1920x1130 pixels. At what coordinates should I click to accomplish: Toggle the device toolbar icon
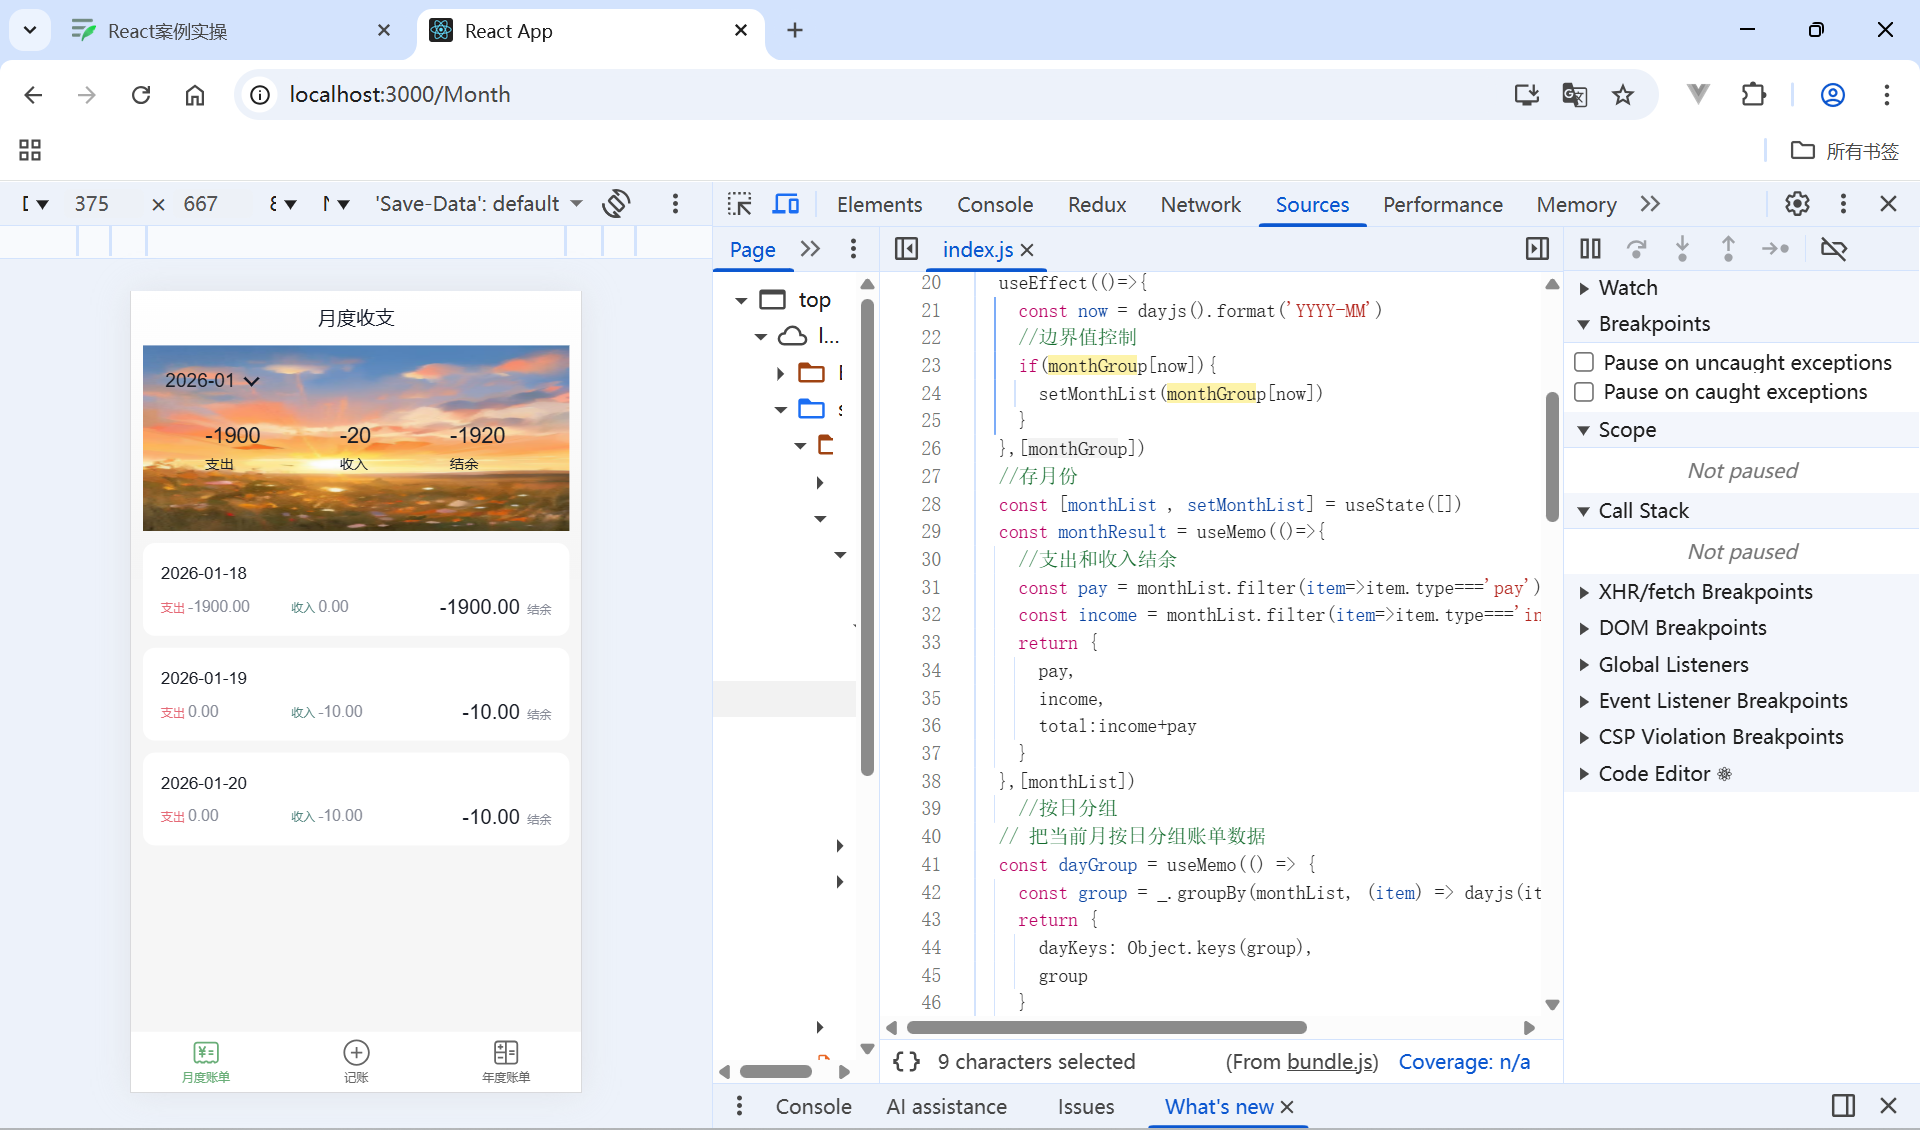pyautogui.click(x=786, y=204)
